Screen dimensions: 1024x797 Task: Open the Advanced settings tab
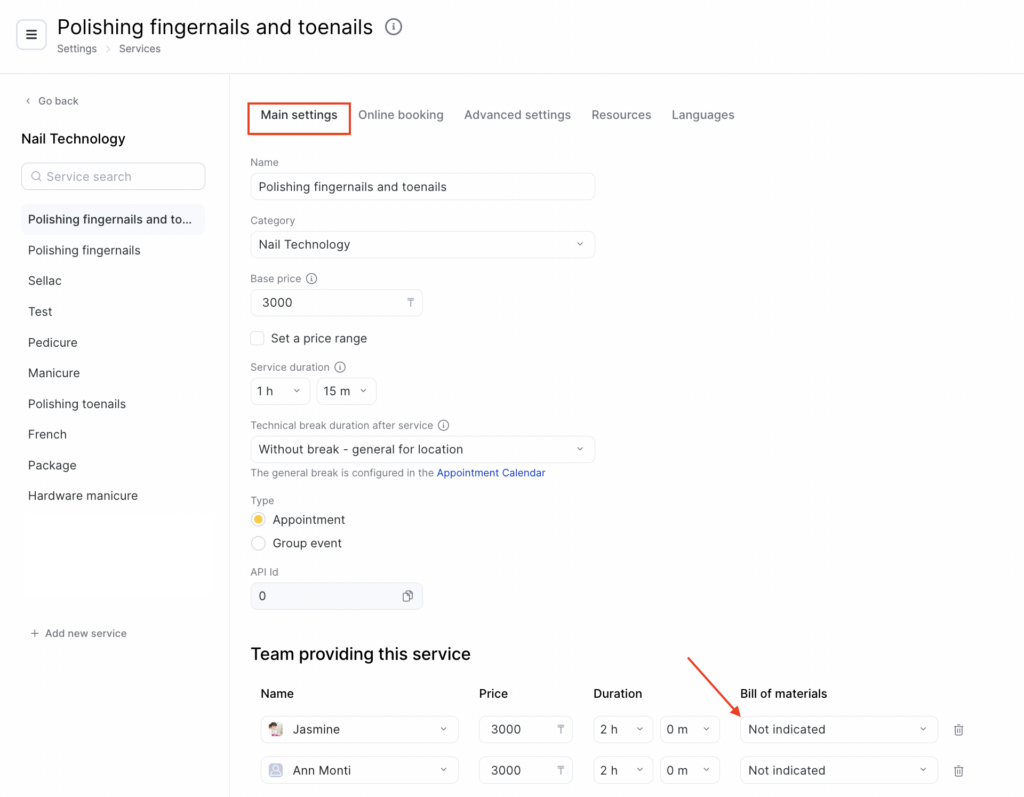[517, 115]
